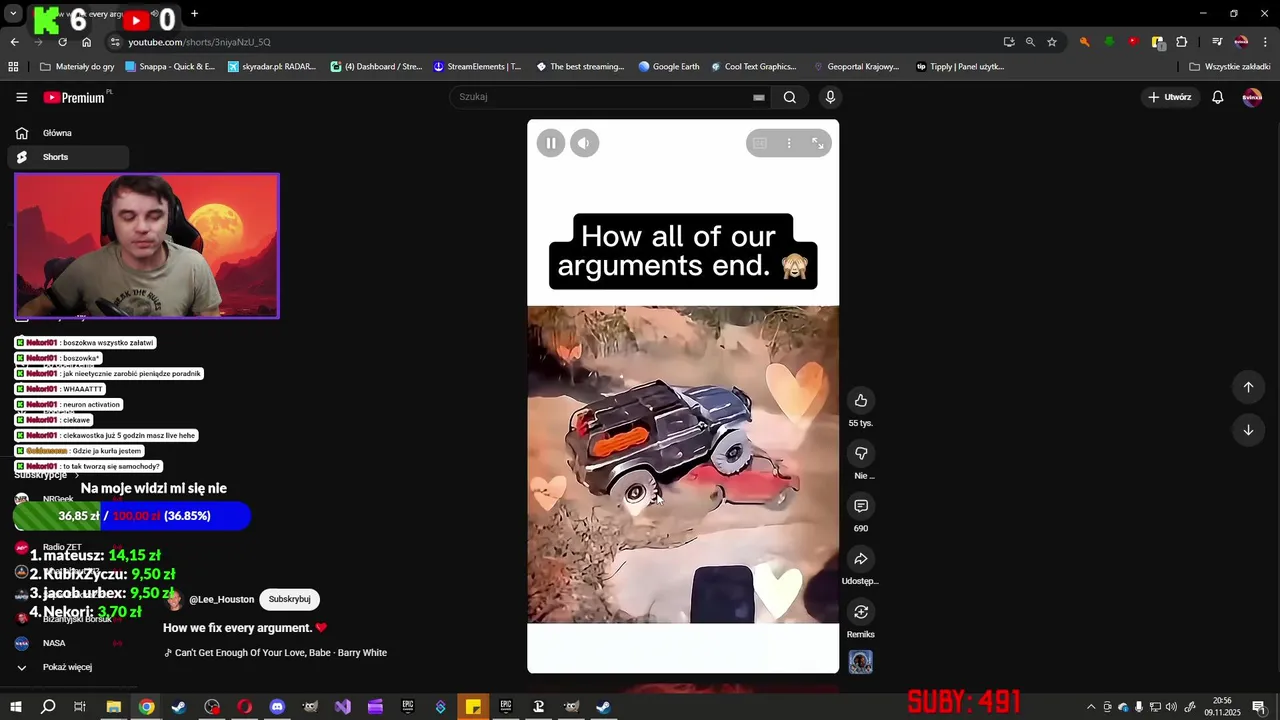Open Cool Text Graphics bookmark
Viewport: 1280px width, 720px height.
point(754,67)
